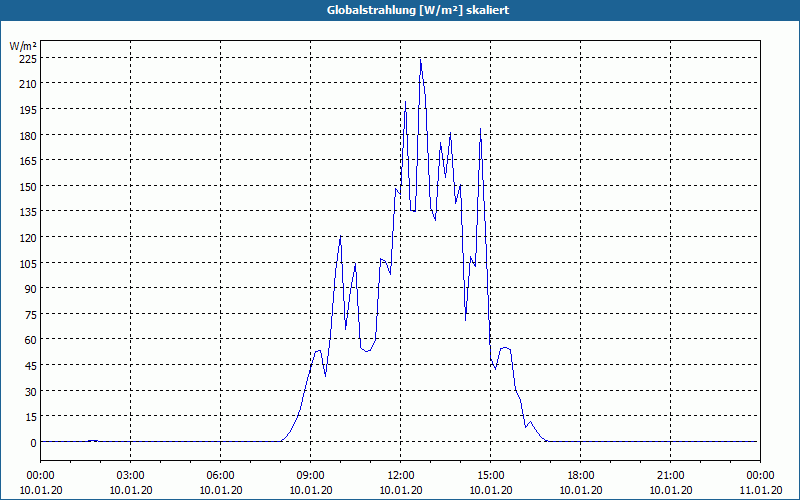Screen dimensions: 800x500
Task: Select the 15:00 x-axis time label
Action: click(491, 476)
